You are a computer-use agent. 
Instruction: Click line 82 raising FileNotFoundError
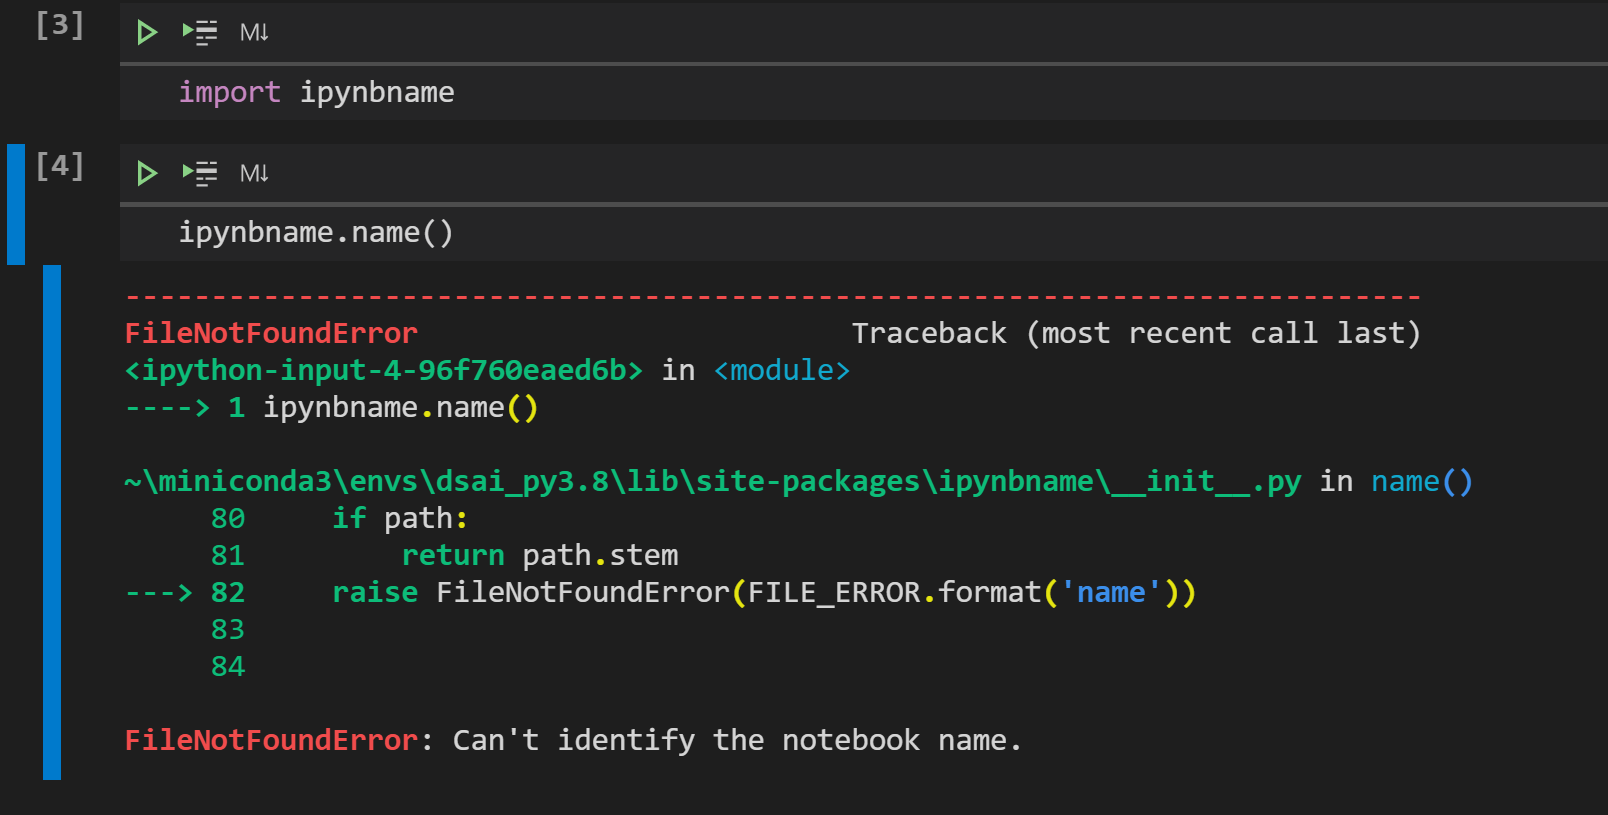[661, 593]
